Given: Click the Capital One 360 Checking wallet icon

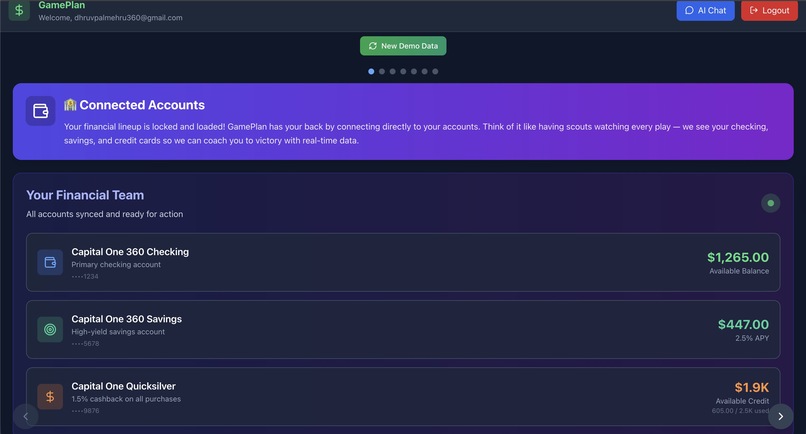Looking at the screenshot, I should pos(50,262).
